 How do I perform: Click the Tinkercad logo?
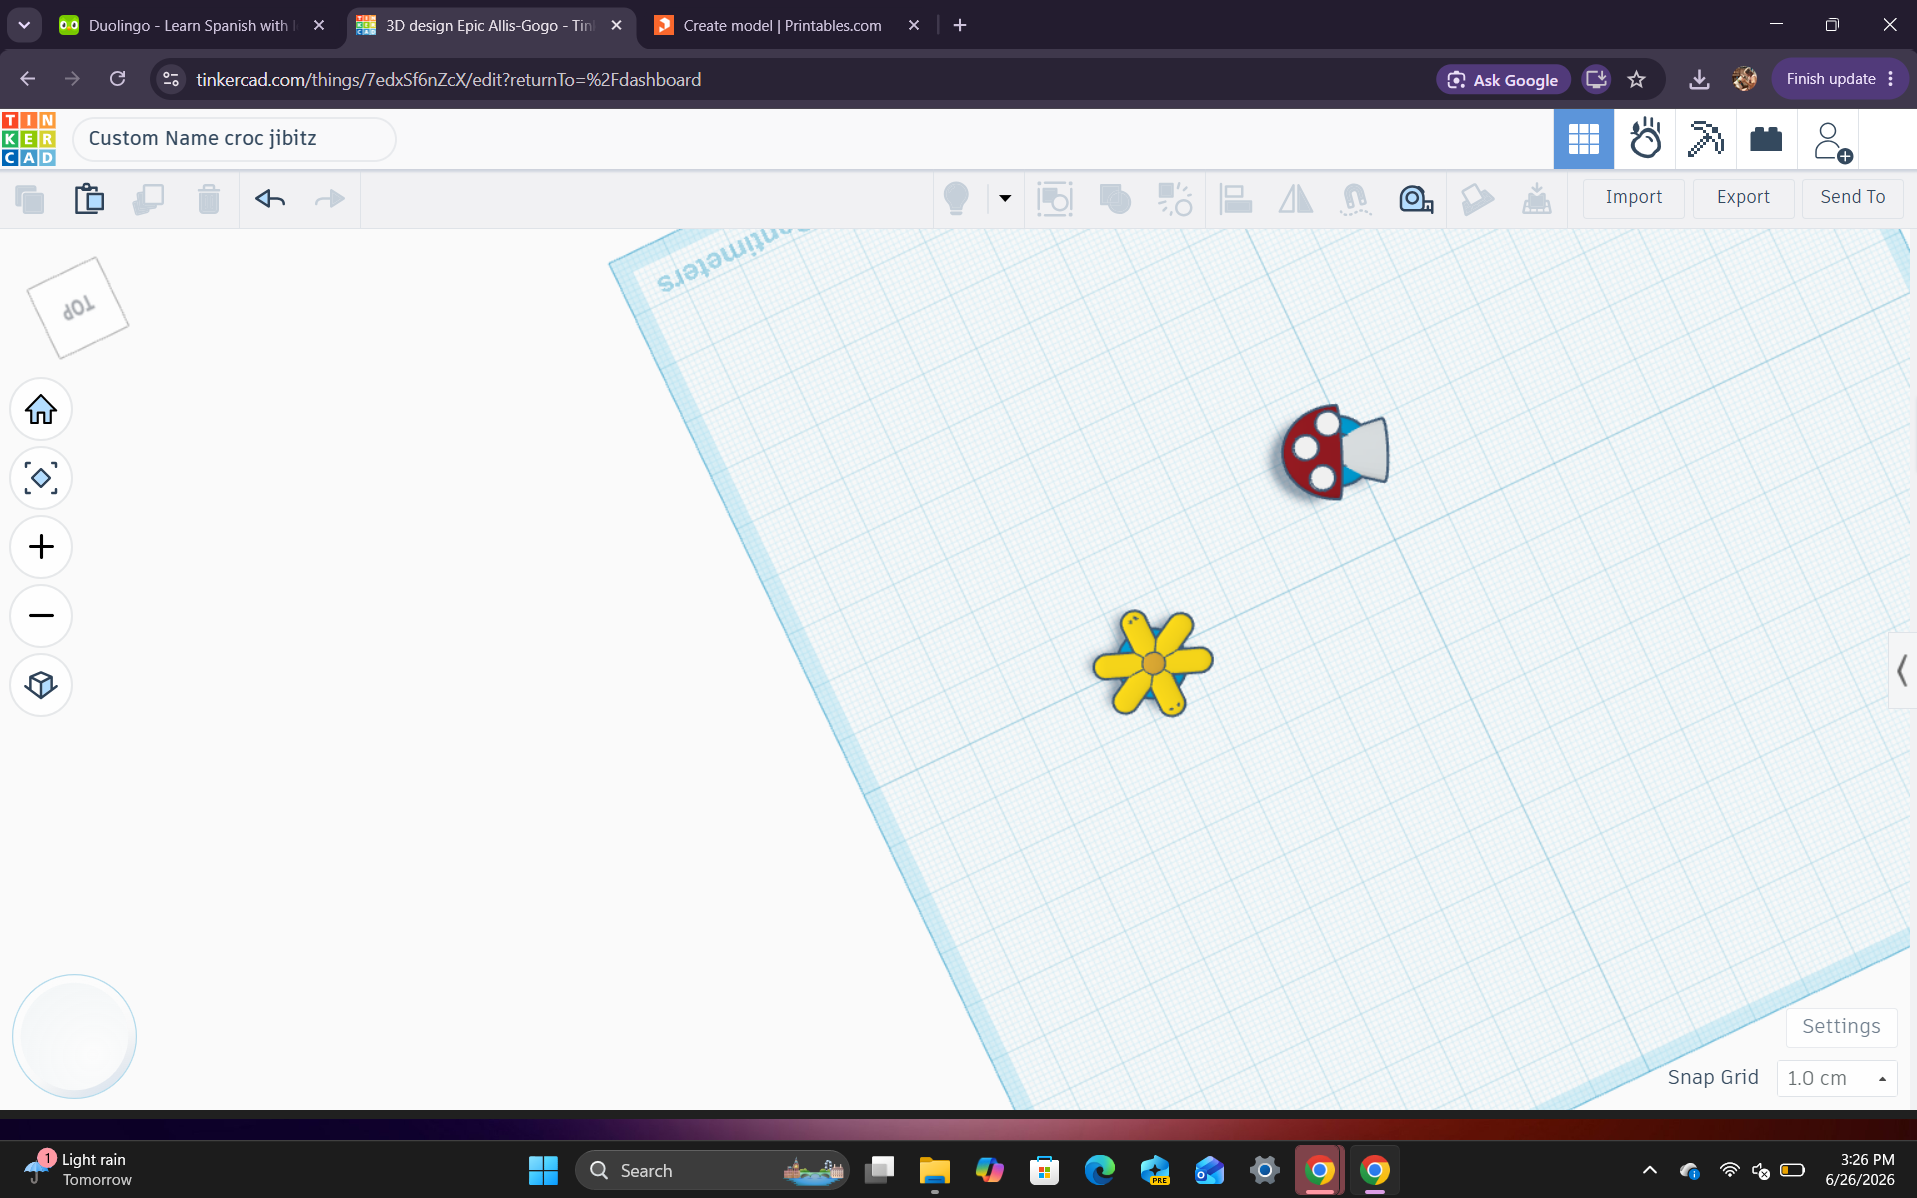click(x=28, y=138)
